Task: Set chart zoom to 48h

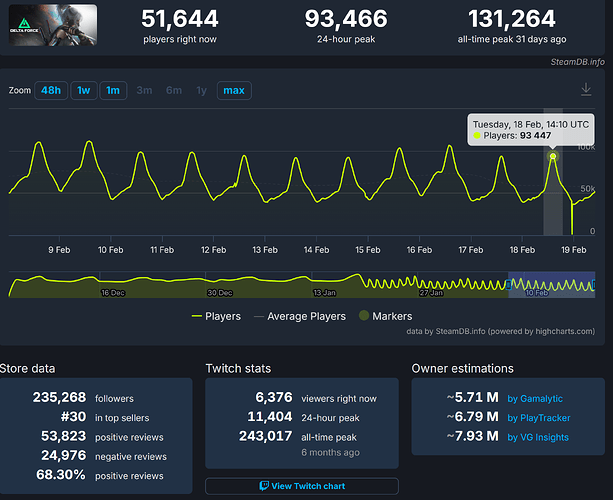Action: click(x=49, y=91)
